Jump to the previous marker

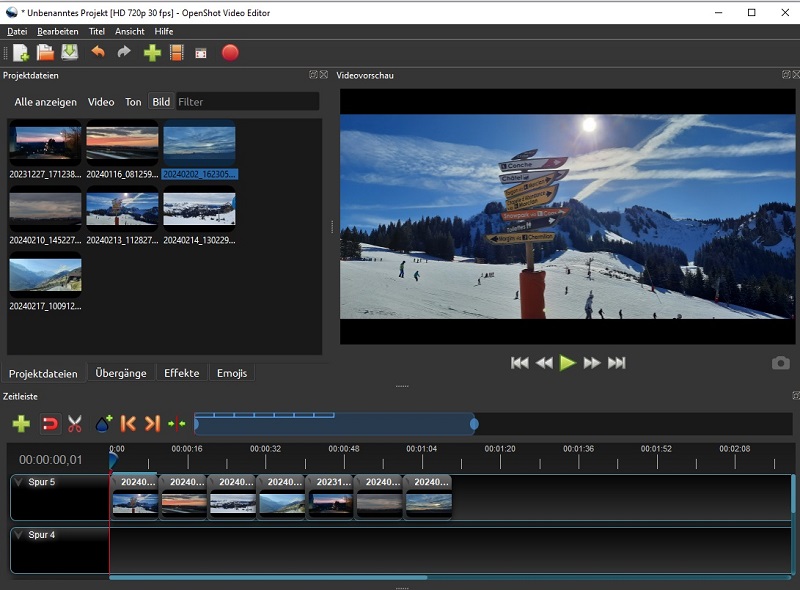pos(128,424)
